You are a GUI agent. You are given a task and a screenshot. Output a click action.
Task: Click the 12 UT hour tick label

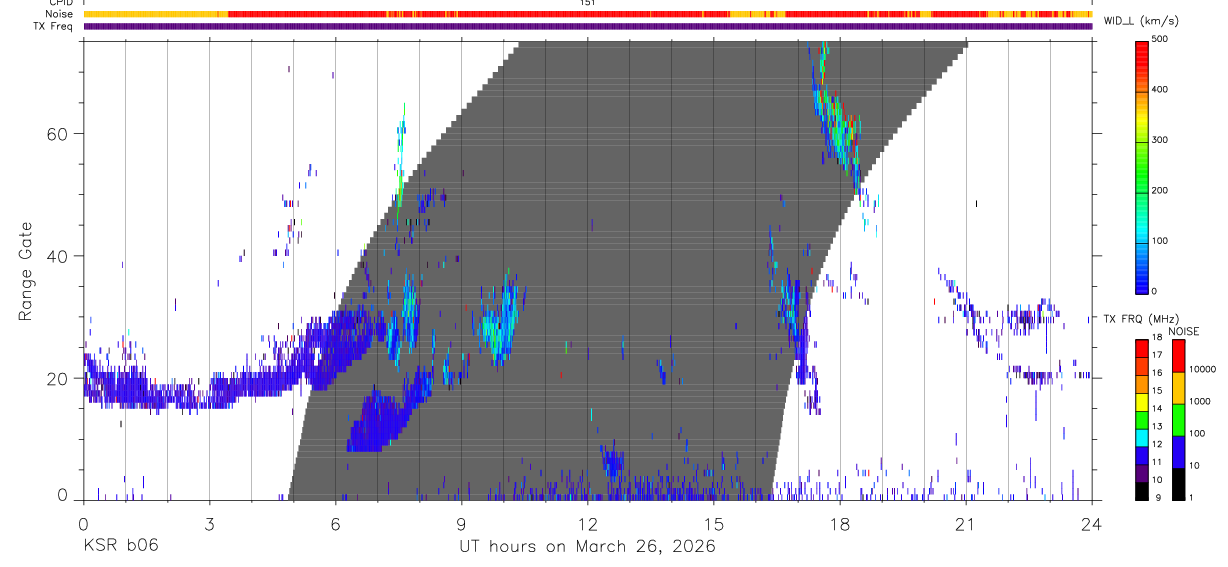click(x=587, y=523)
